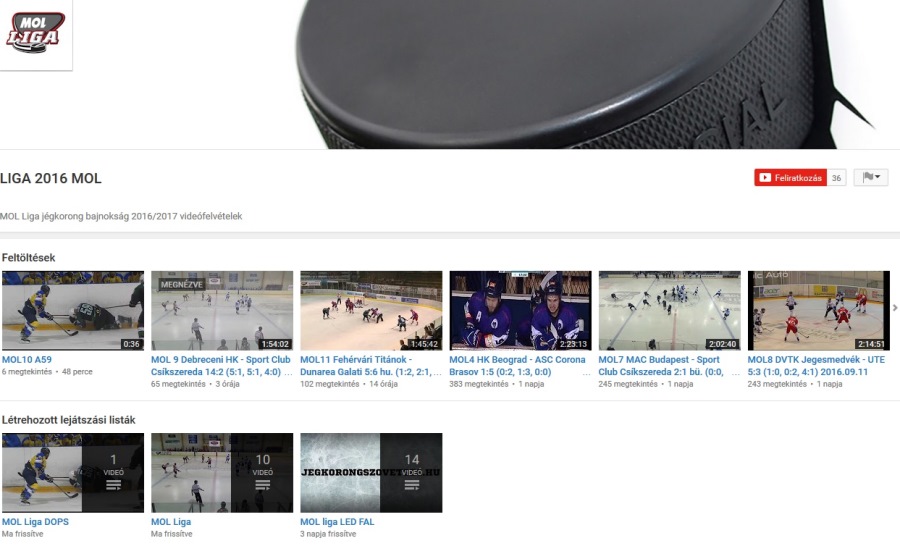
Task: Open the MOL4 HK Beograd video link
Action: coord(517,365)
